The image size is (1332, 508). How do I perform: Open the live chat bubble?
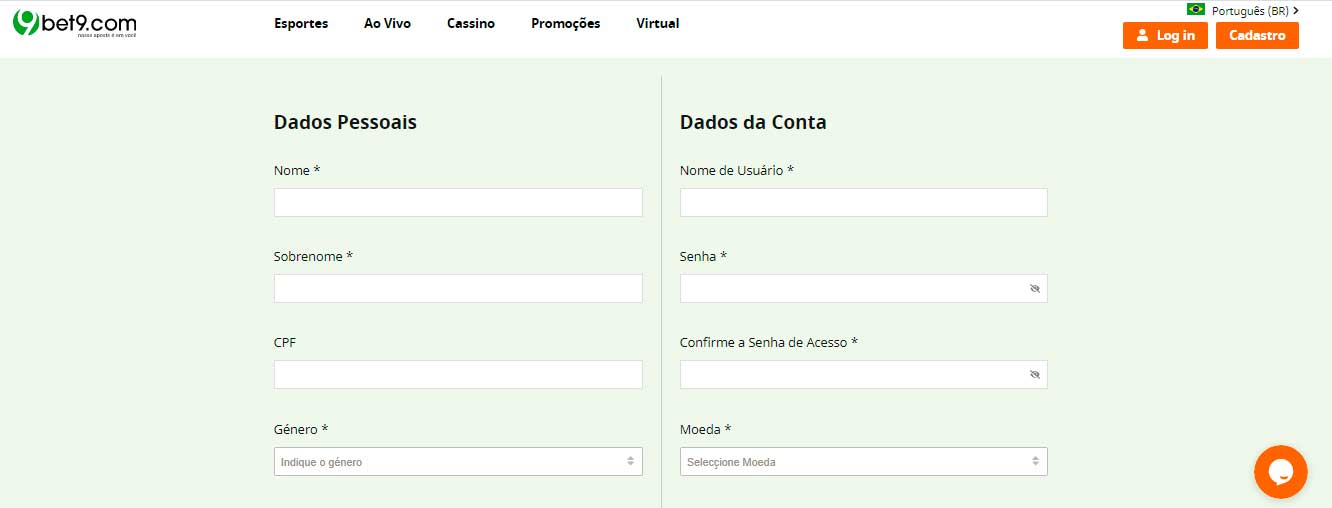1281,472
